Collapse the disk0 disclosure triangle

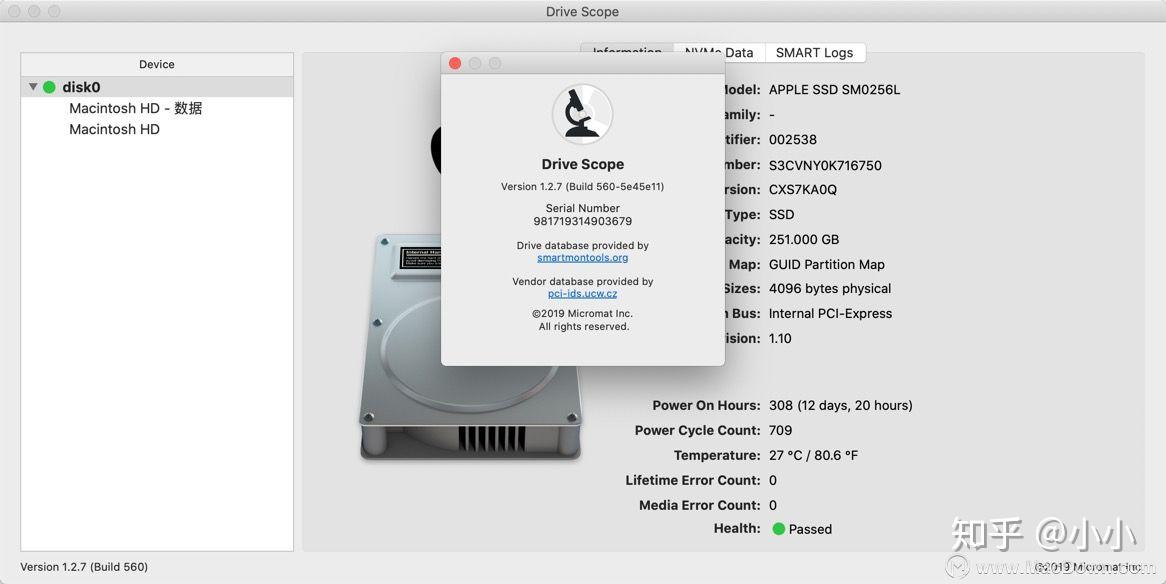click(32, 86)
